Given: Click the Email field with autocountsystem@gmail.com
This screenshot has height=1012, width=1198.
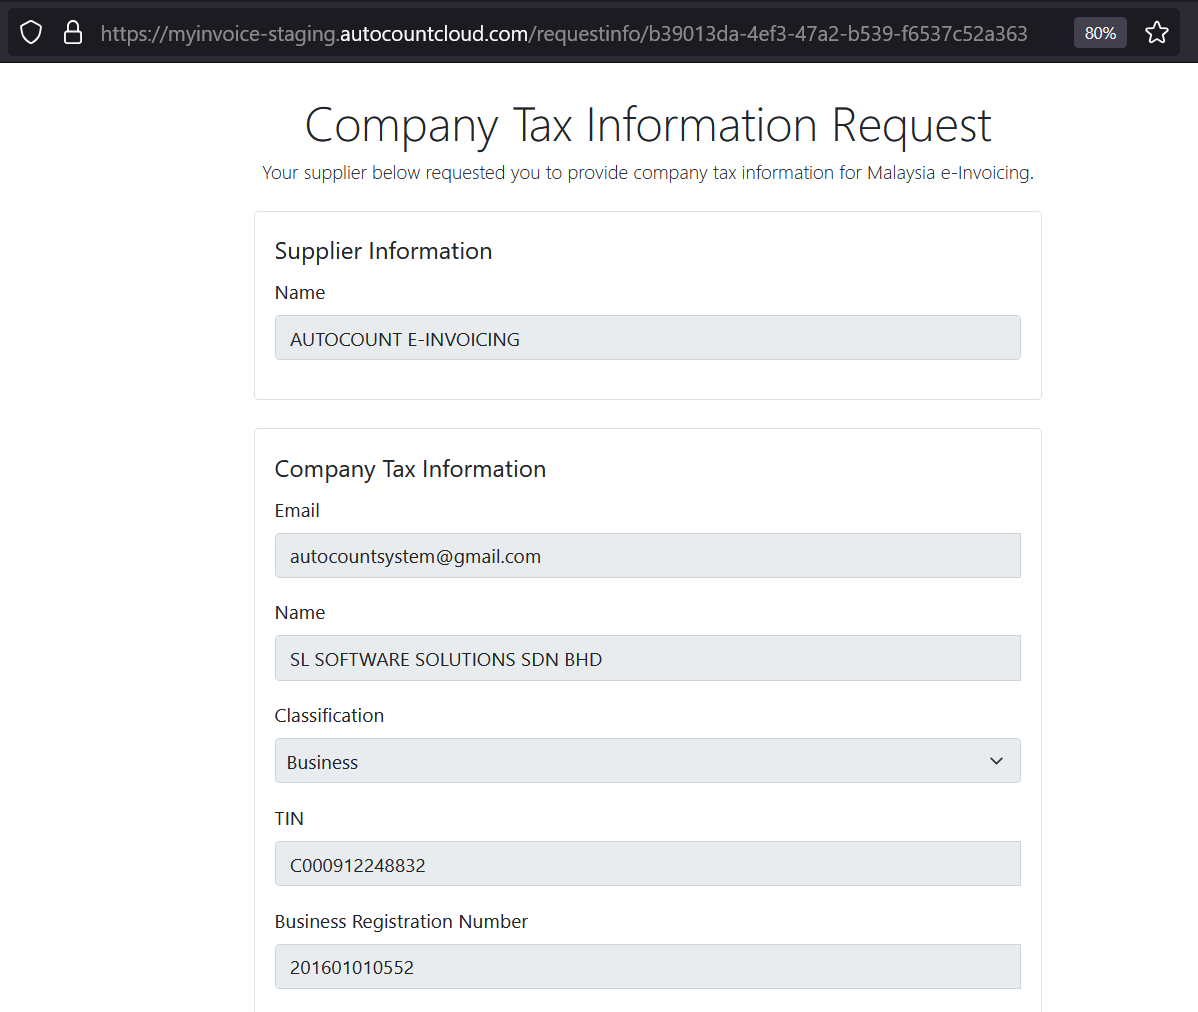Looking at the screenshot, I should coord(647,556).
